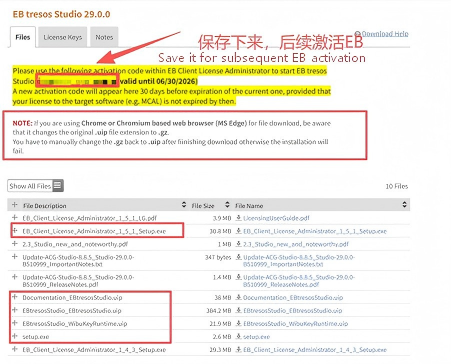The image size is (451, 364).
Task: Click the list icon on Show All Files
Action: (58, 186)
